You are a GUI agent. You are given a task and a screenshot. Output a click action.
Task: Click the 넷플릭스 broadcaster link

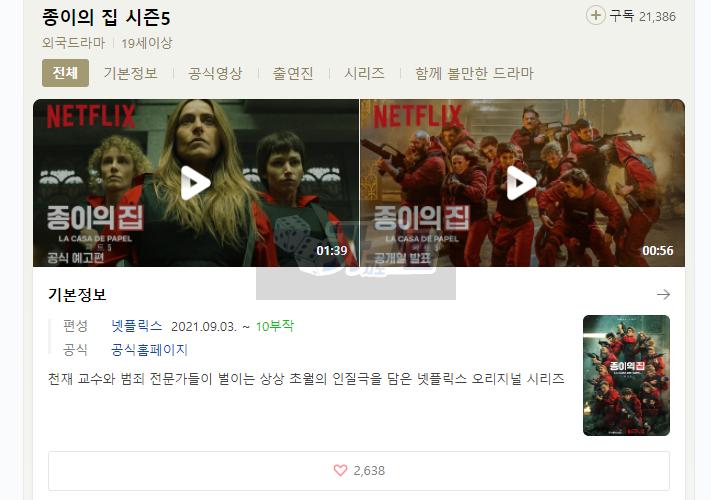(137, 326)
